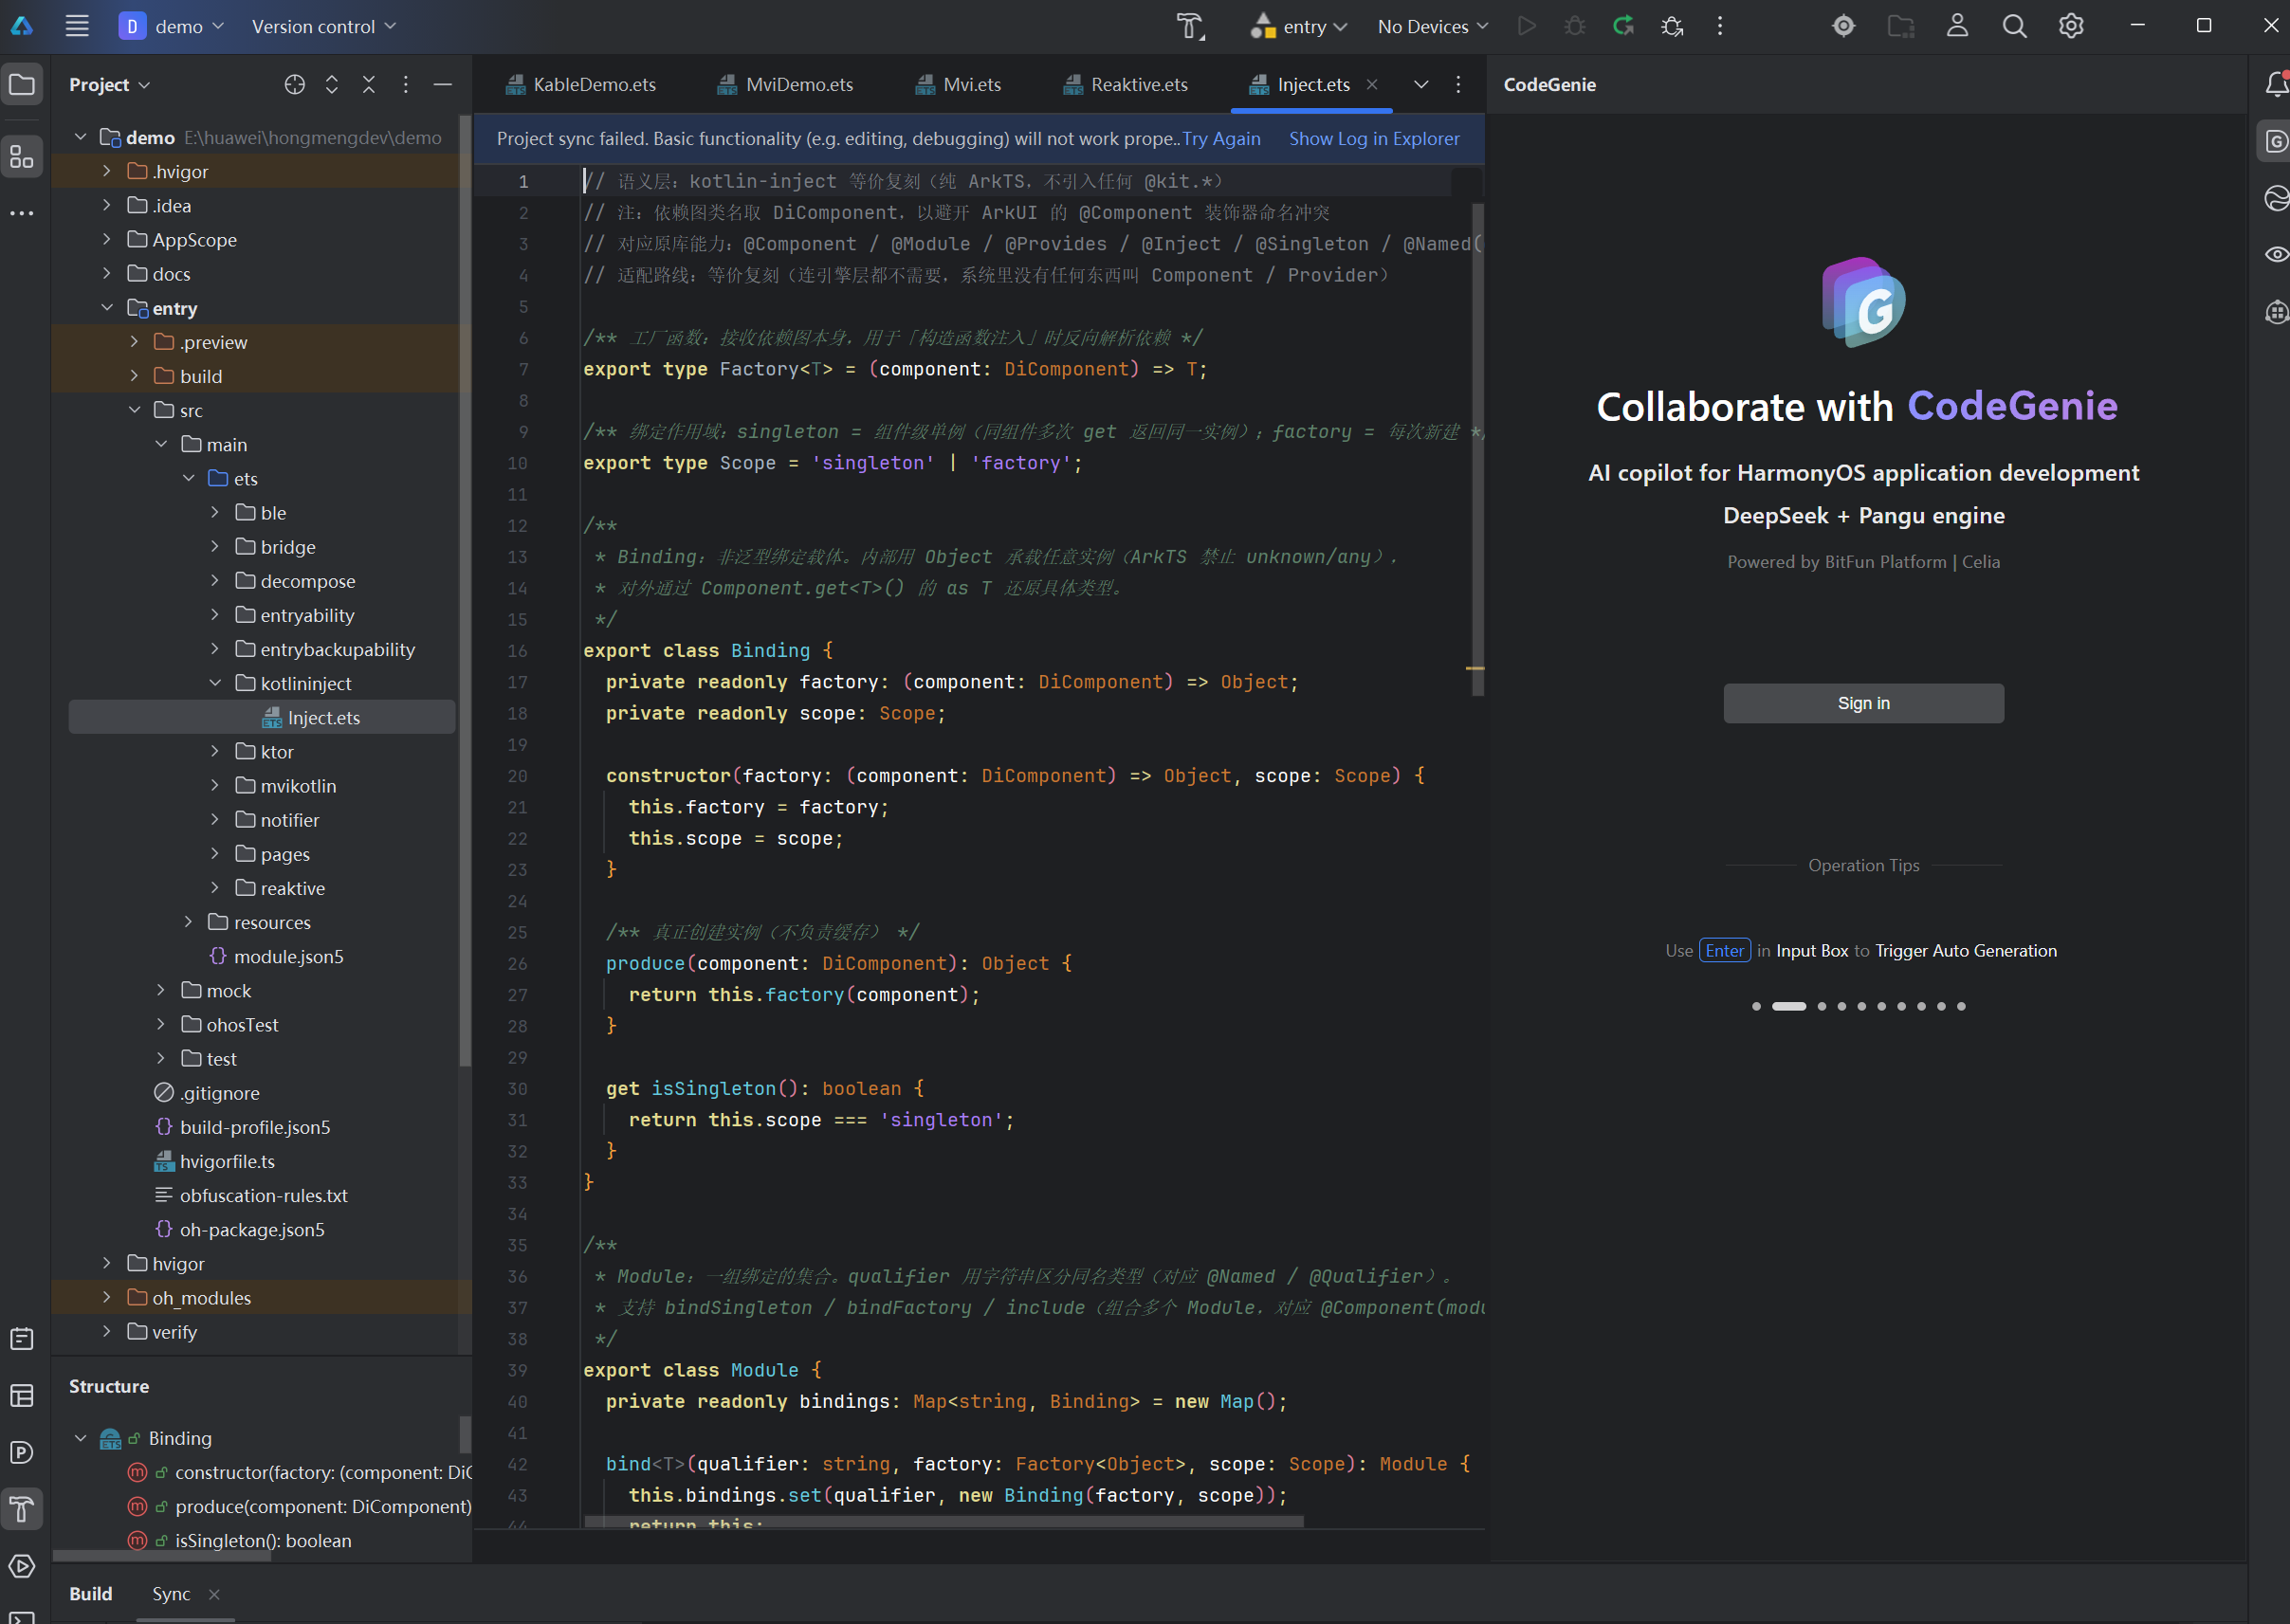Open the user account icon
Image resolution: width=2290 pixels, height=1624 pixels.
tap(1957, 26)
